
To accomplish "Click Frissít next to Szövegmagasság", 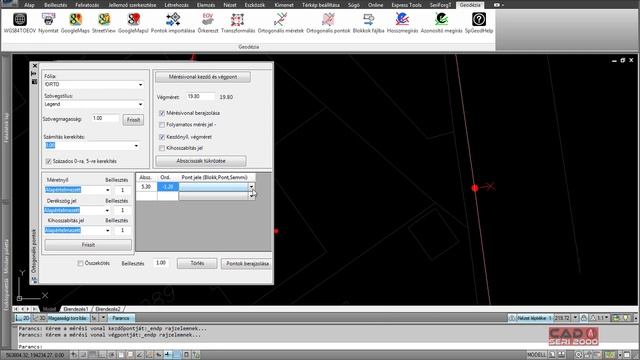I will point(133,120).
